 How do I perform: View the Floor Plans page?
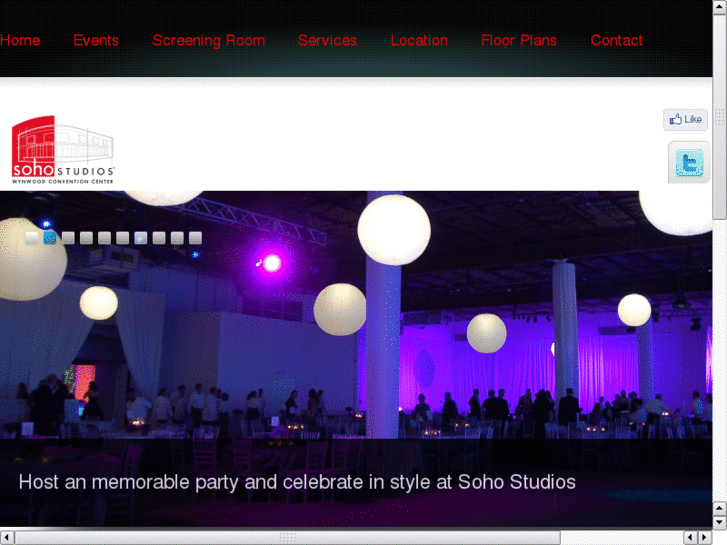pos(519,40)
